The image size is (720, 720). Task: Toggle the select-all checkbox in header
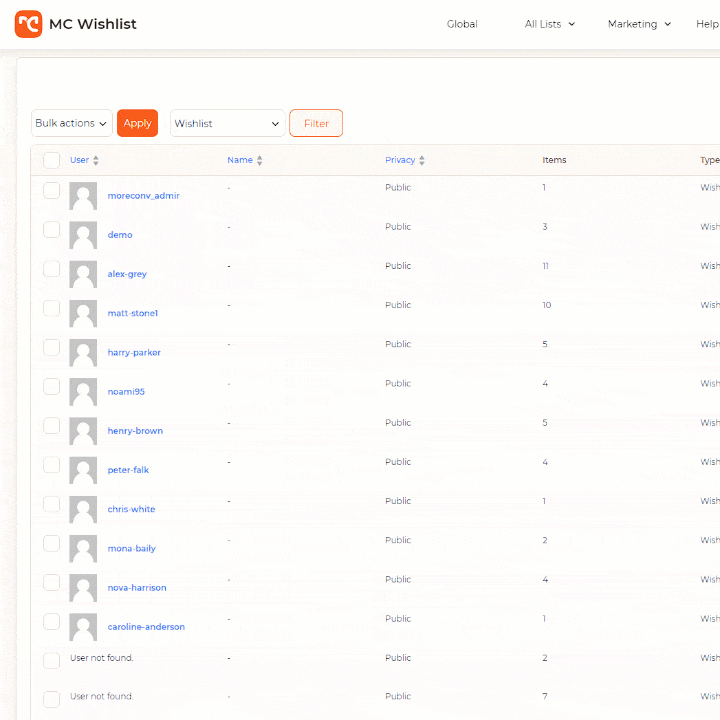coord(52,160)
